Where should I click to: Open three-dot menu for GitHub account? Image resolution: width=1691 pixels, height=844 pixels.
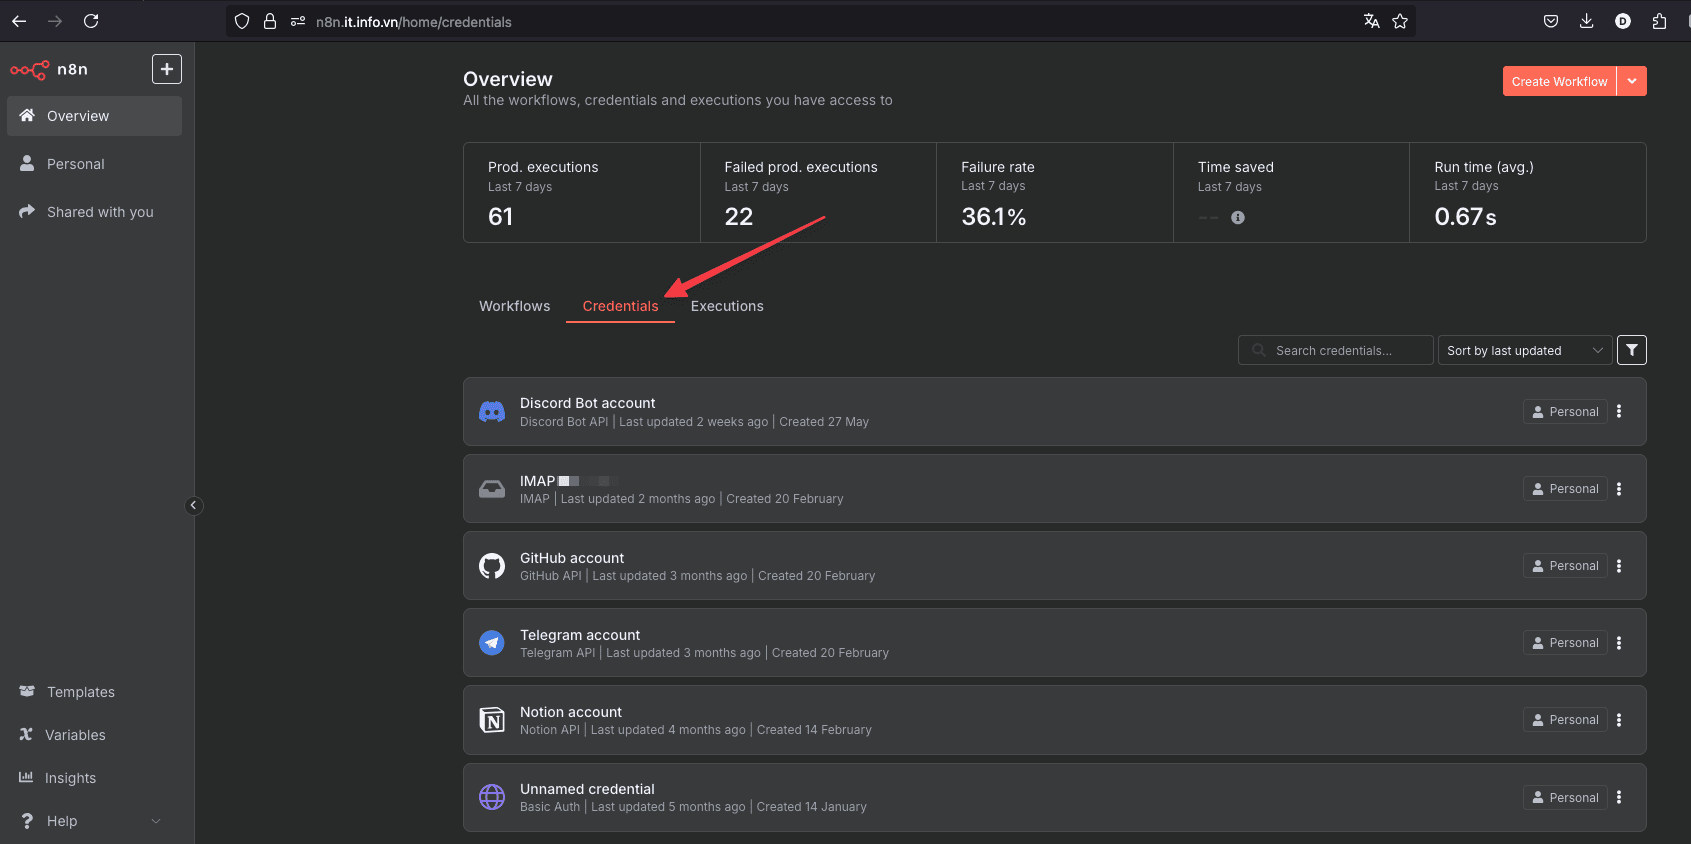click(1618, 566)
